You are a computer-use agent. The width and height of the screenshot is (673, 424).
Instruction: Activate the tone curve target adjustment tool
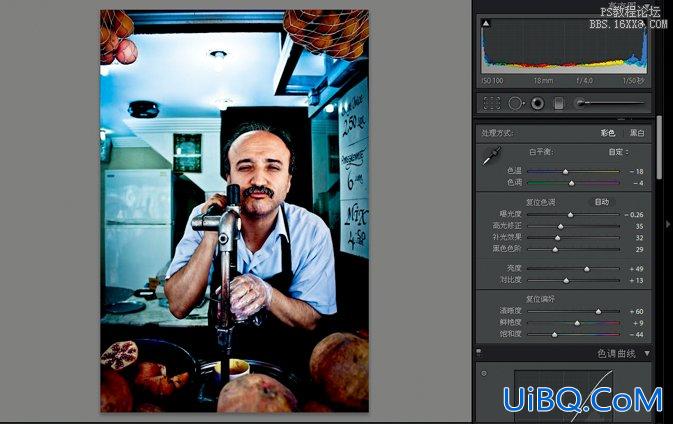pos(484,373)
